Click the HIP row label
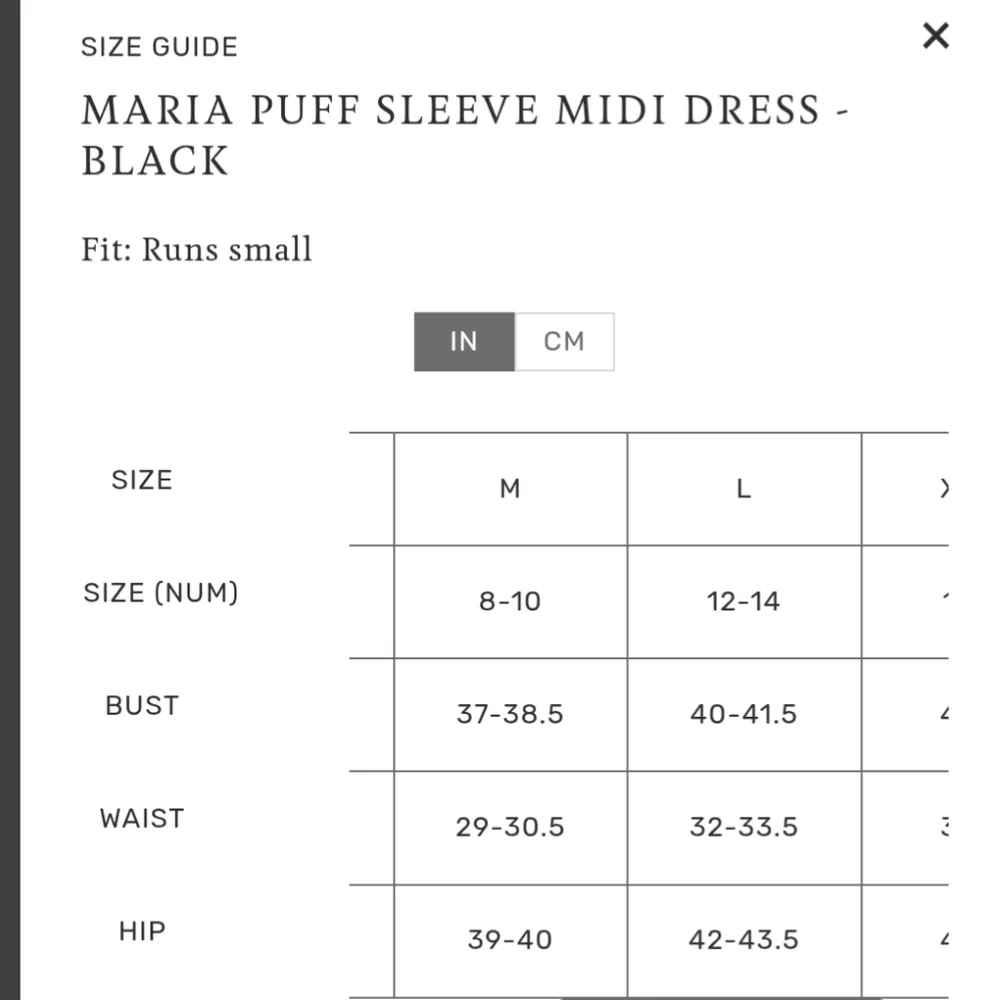The height and width of the screenshot is (1000, 1000). pos(142,931)
